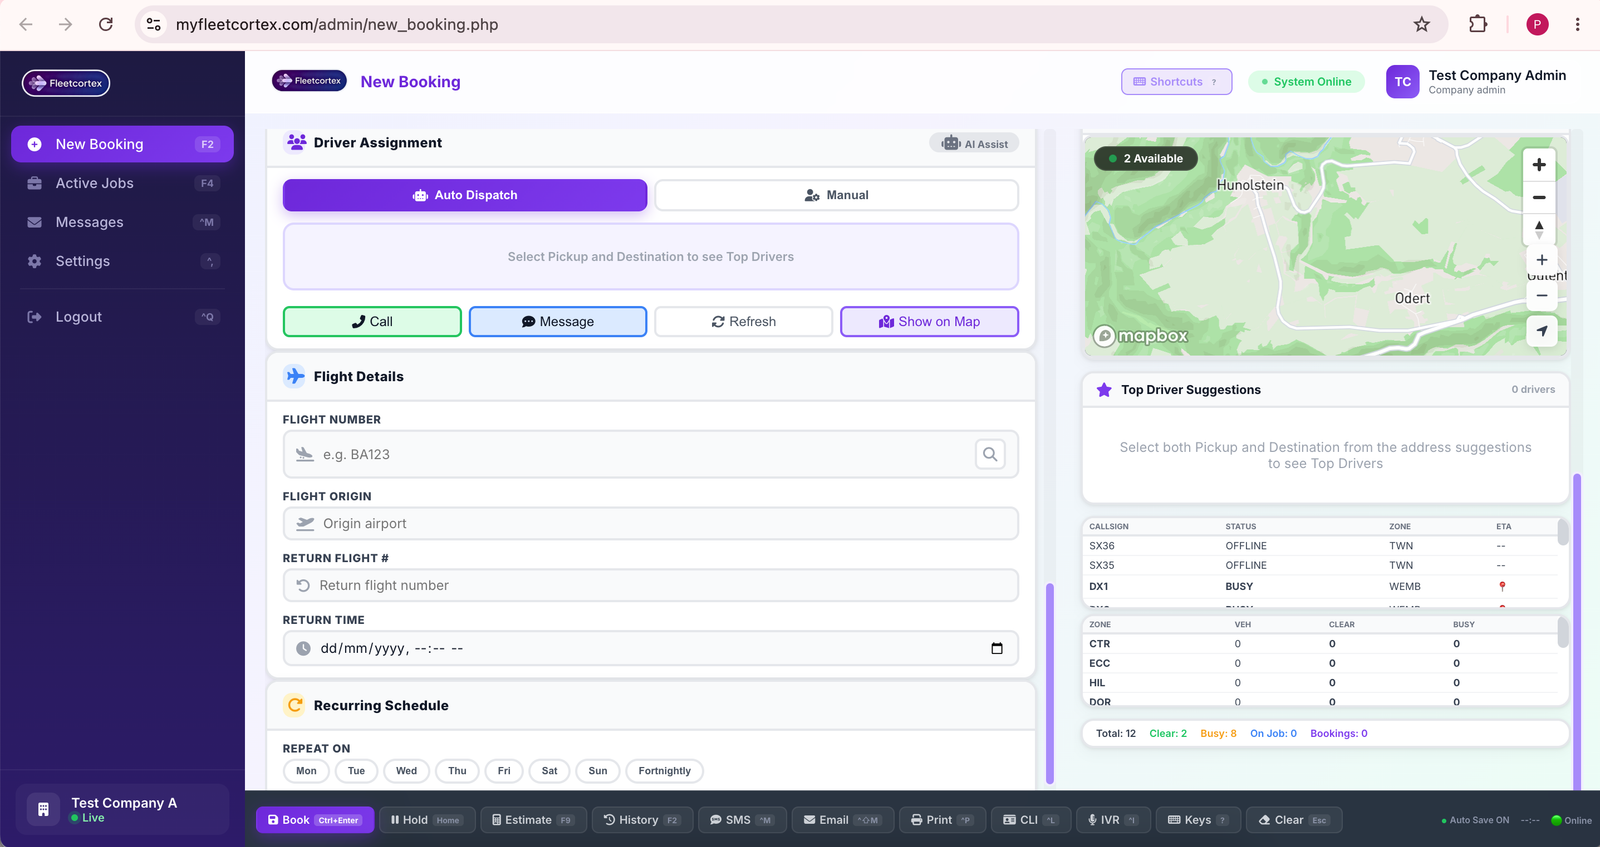Click the Book button in bottom bar

[315, 820]
